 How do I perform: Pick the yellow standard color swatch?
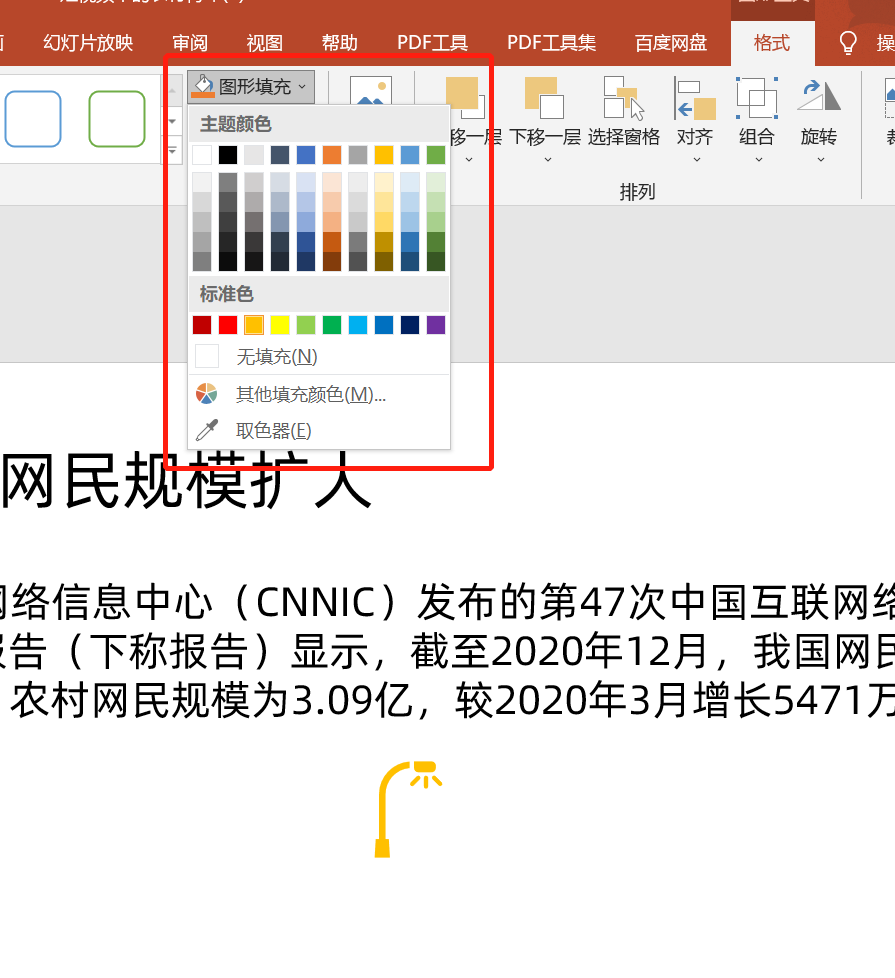tap(280, 325)
